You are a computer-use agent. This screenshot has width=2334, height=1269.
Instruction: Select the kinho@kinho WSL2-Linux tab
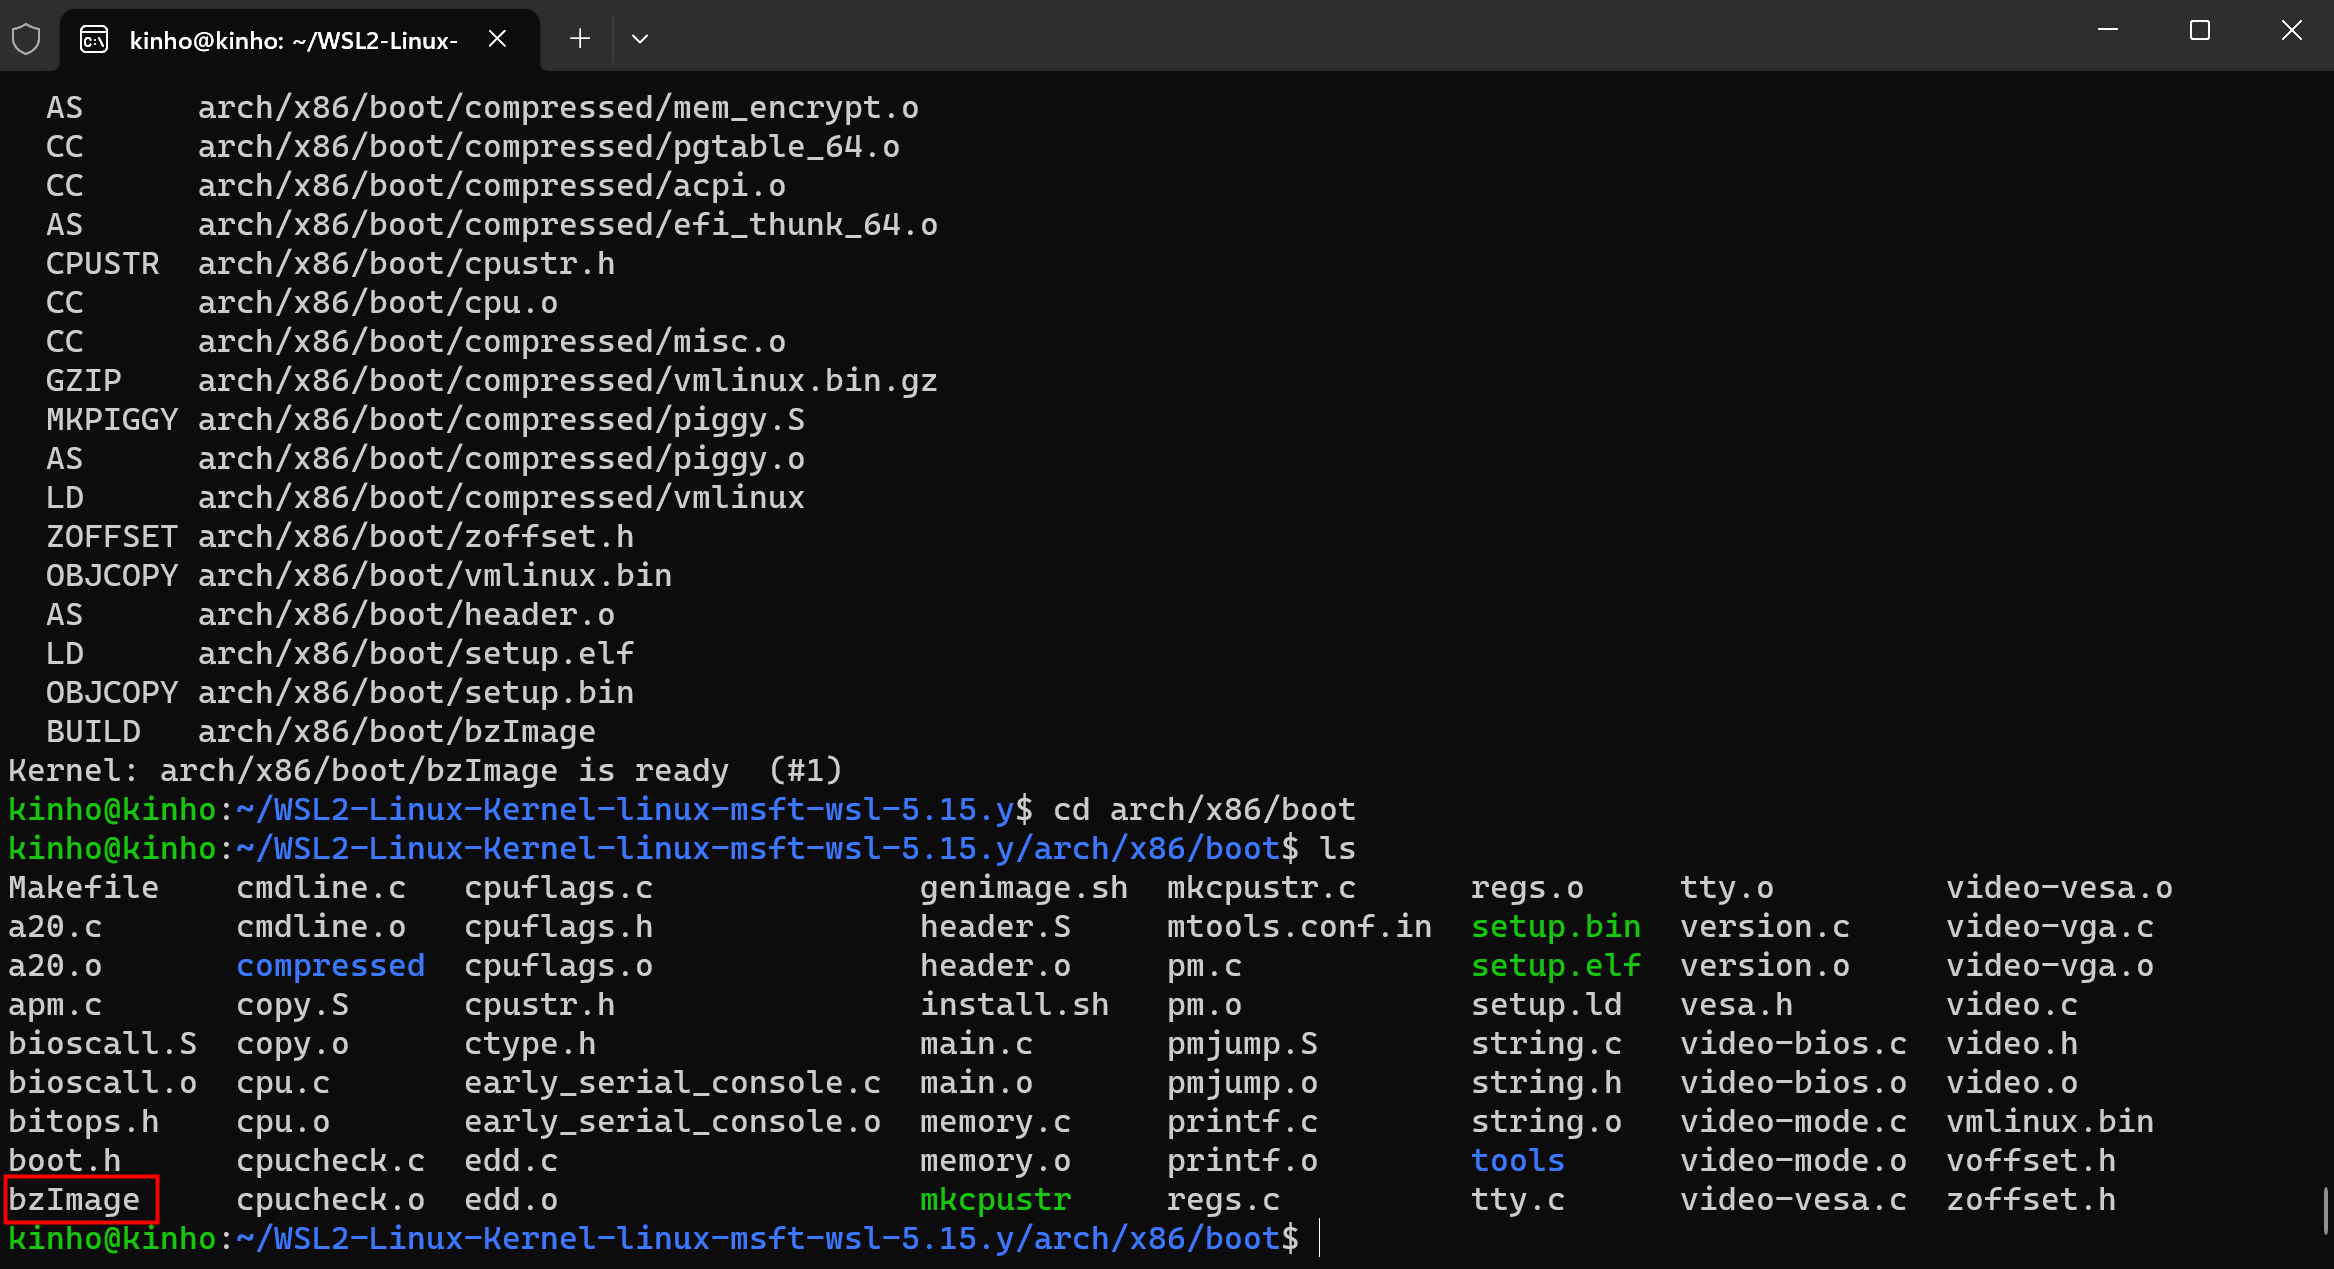(x=293, y=40)
